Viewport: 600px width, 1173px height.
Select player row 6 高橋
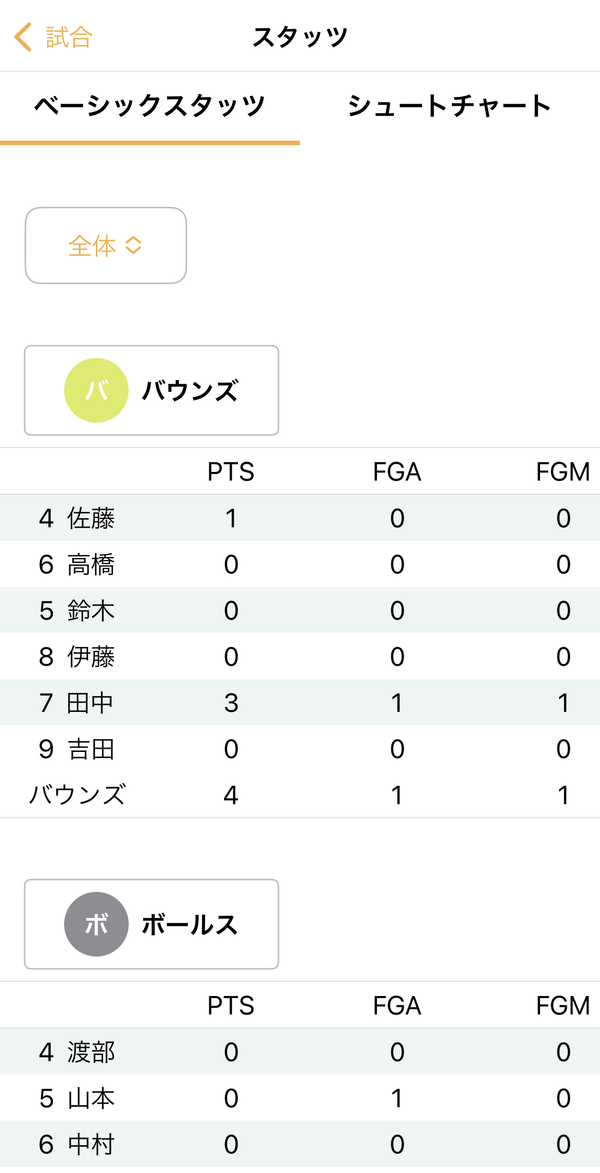(300, 565)
